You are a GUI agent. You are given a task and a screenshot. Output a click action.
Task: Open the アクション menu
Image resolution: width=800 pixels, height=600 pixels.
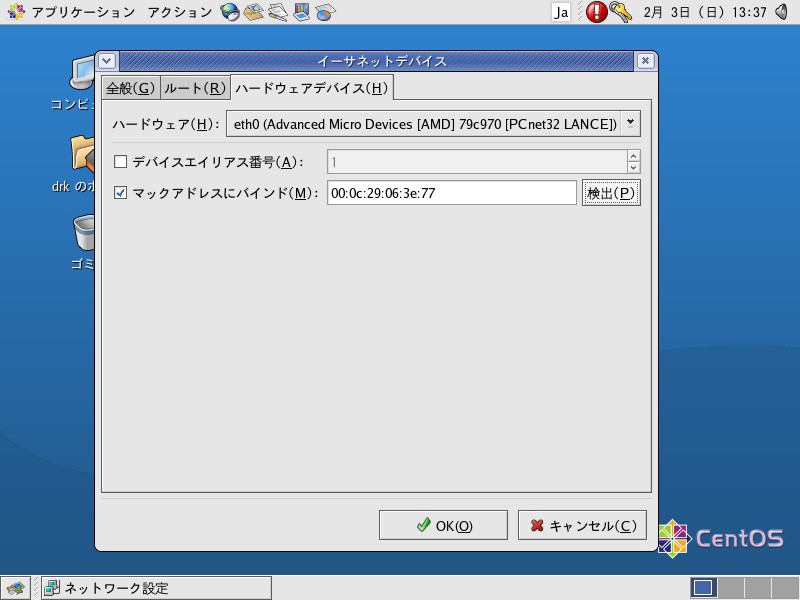point(180,12)
